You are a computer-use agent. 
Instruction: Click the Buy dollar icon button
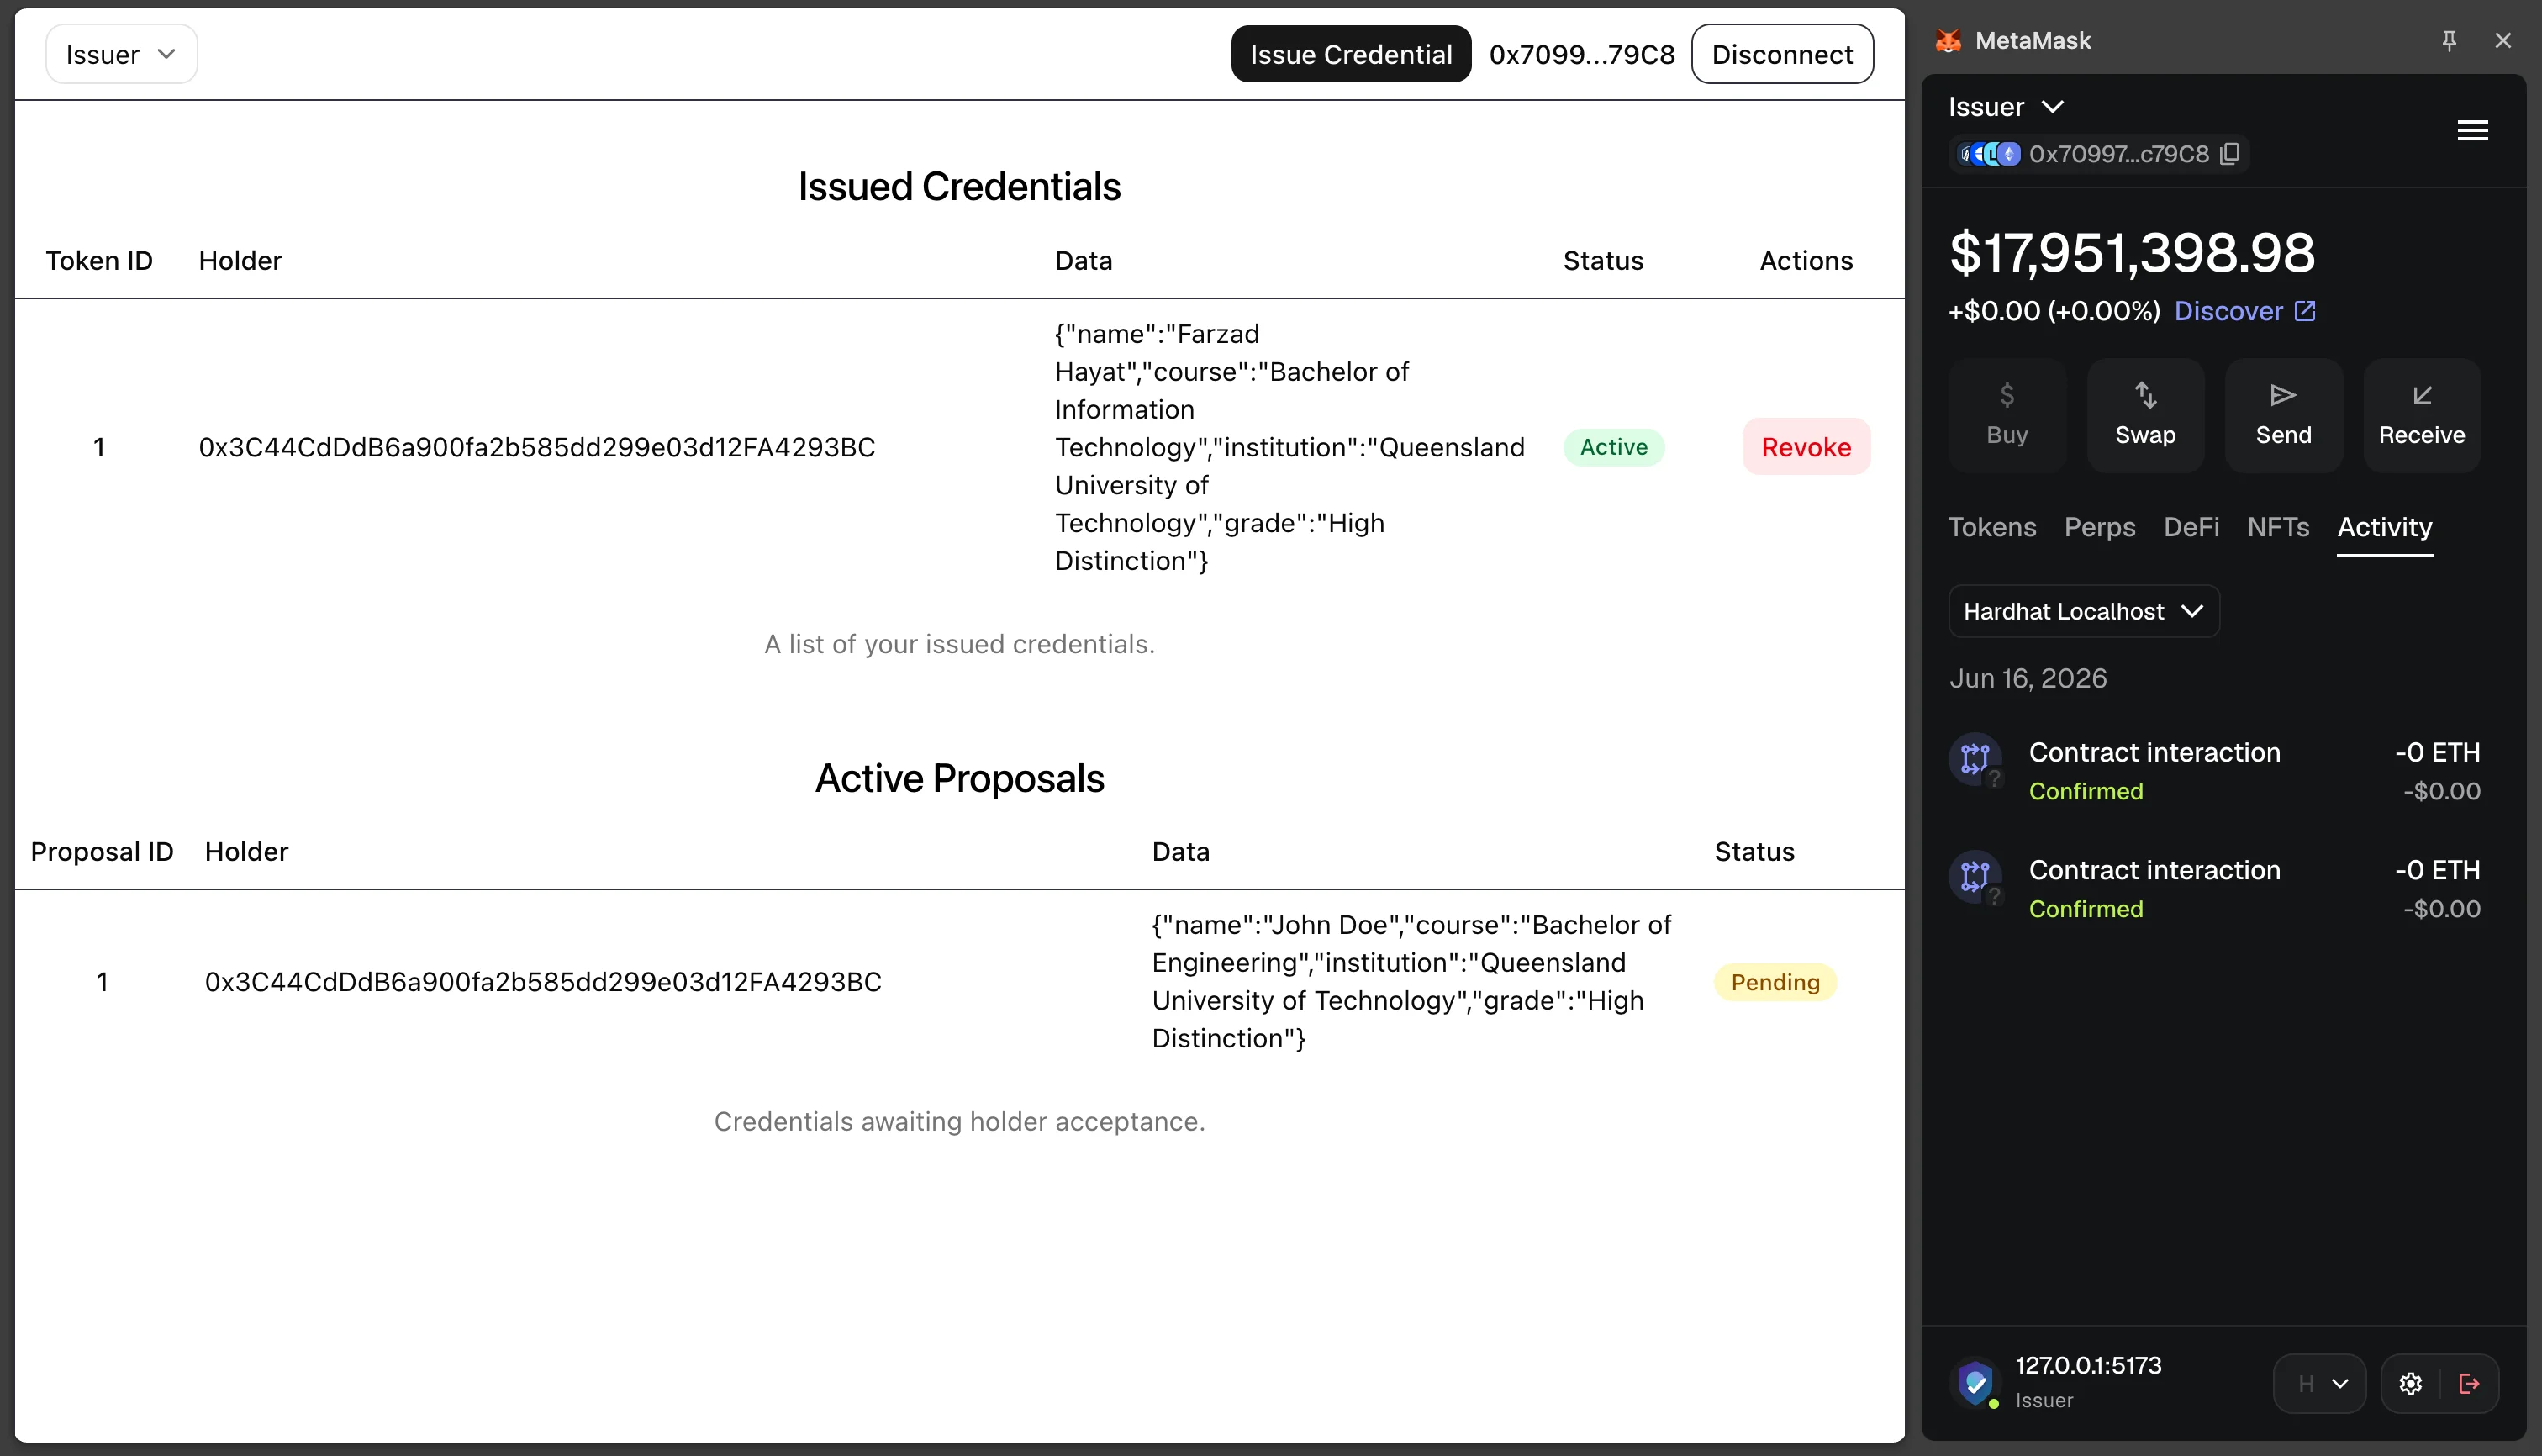point(2006,415)
